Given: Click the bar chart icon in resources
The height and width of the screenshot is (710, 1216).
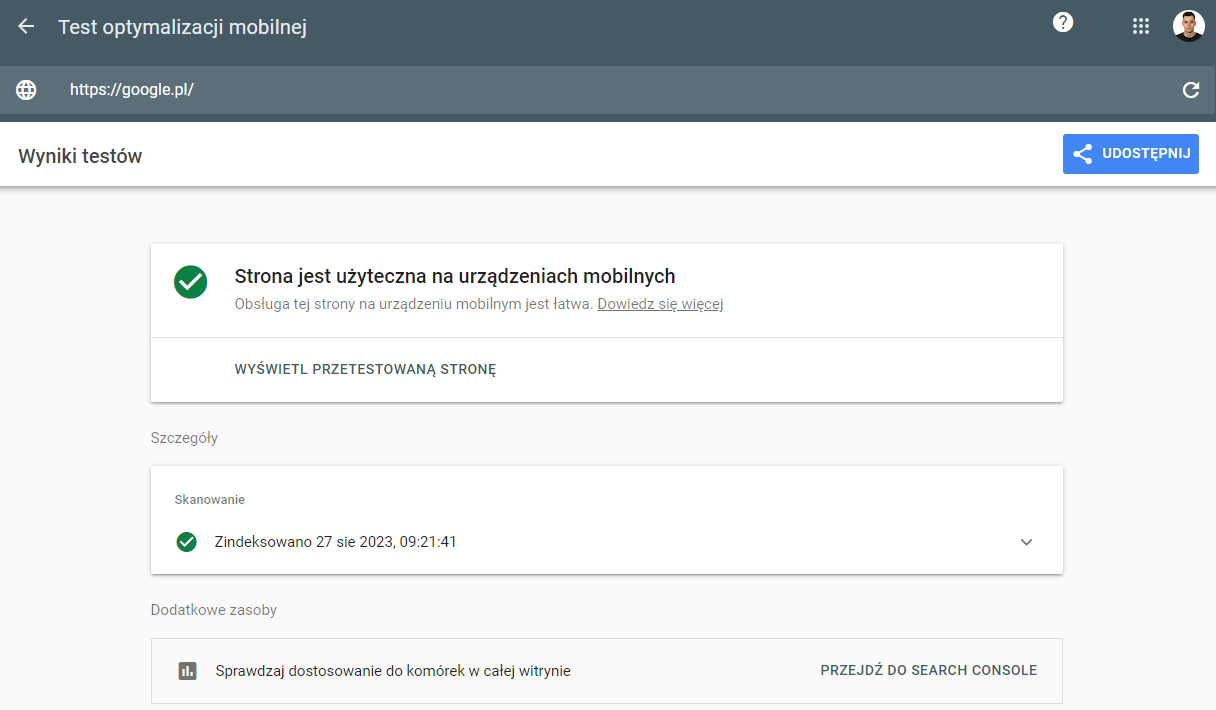Looking at the screenshot, I should point(187,671).
